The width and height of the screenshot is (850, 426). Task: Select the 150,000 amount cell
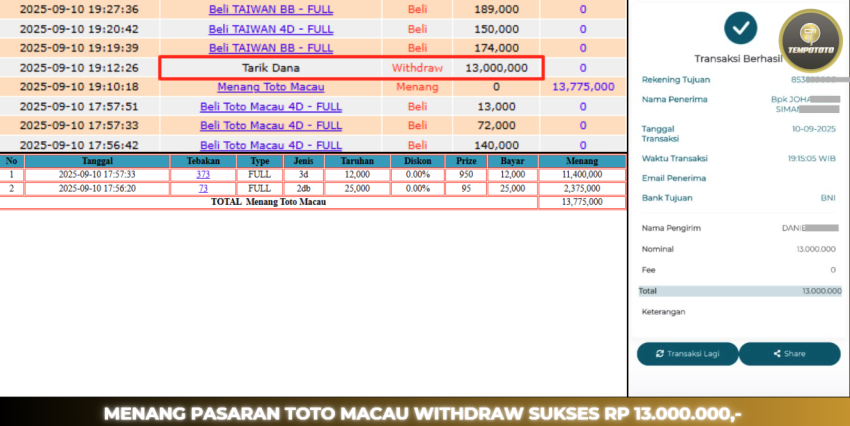click(497, 29)
